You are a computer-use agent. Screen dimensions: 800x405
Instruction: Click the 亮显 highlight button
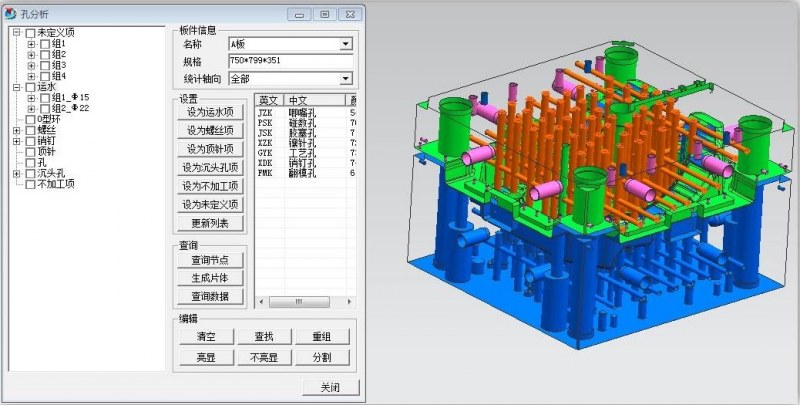207,357
